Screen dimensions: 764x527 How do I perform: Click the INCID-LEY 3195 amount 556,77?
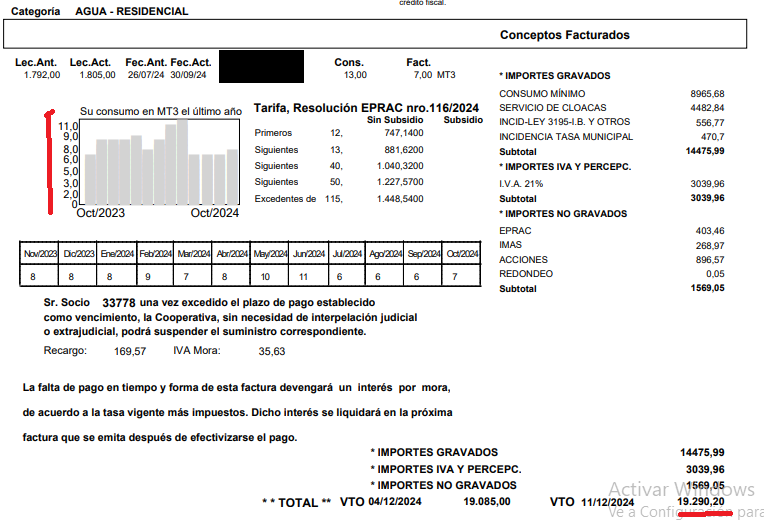[x=710, y=123]
